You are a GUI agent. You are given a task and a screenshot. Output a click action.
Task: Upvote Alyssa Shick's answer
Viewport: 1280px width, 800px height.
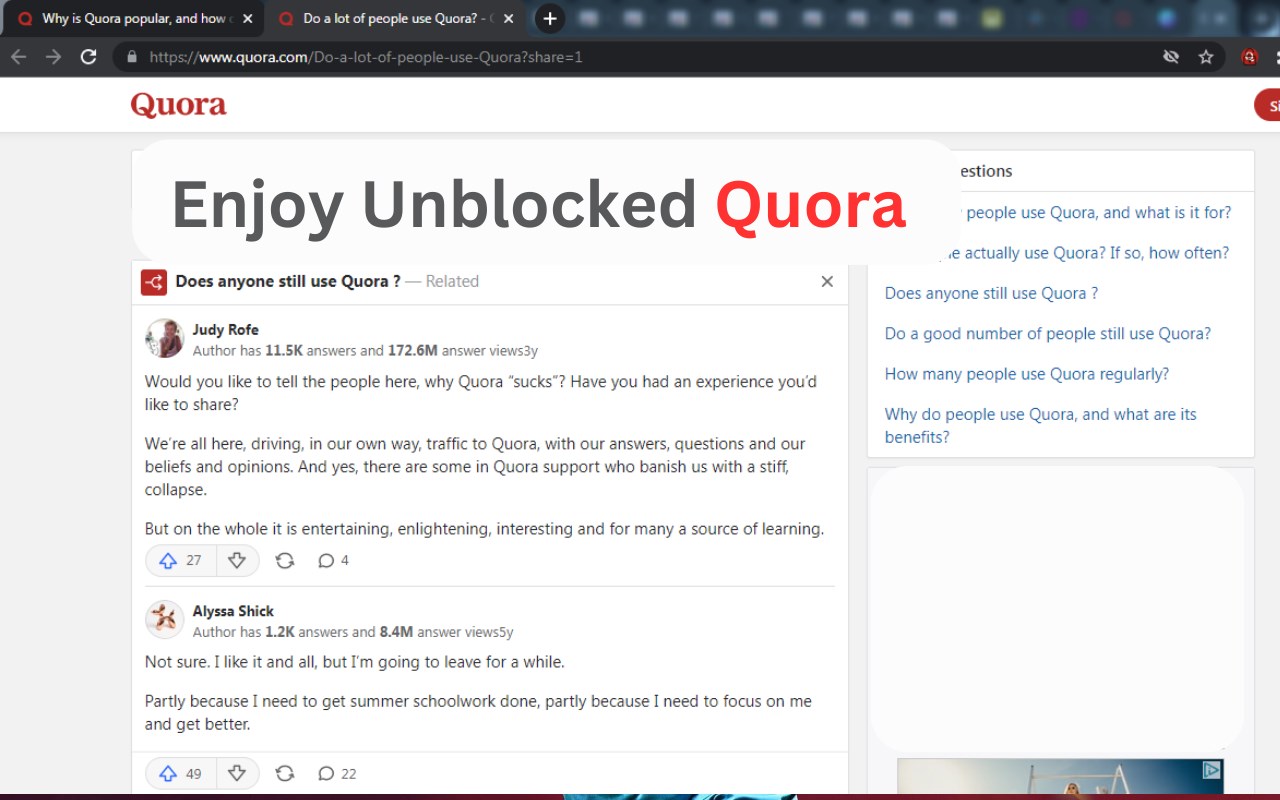click(181, 774)
